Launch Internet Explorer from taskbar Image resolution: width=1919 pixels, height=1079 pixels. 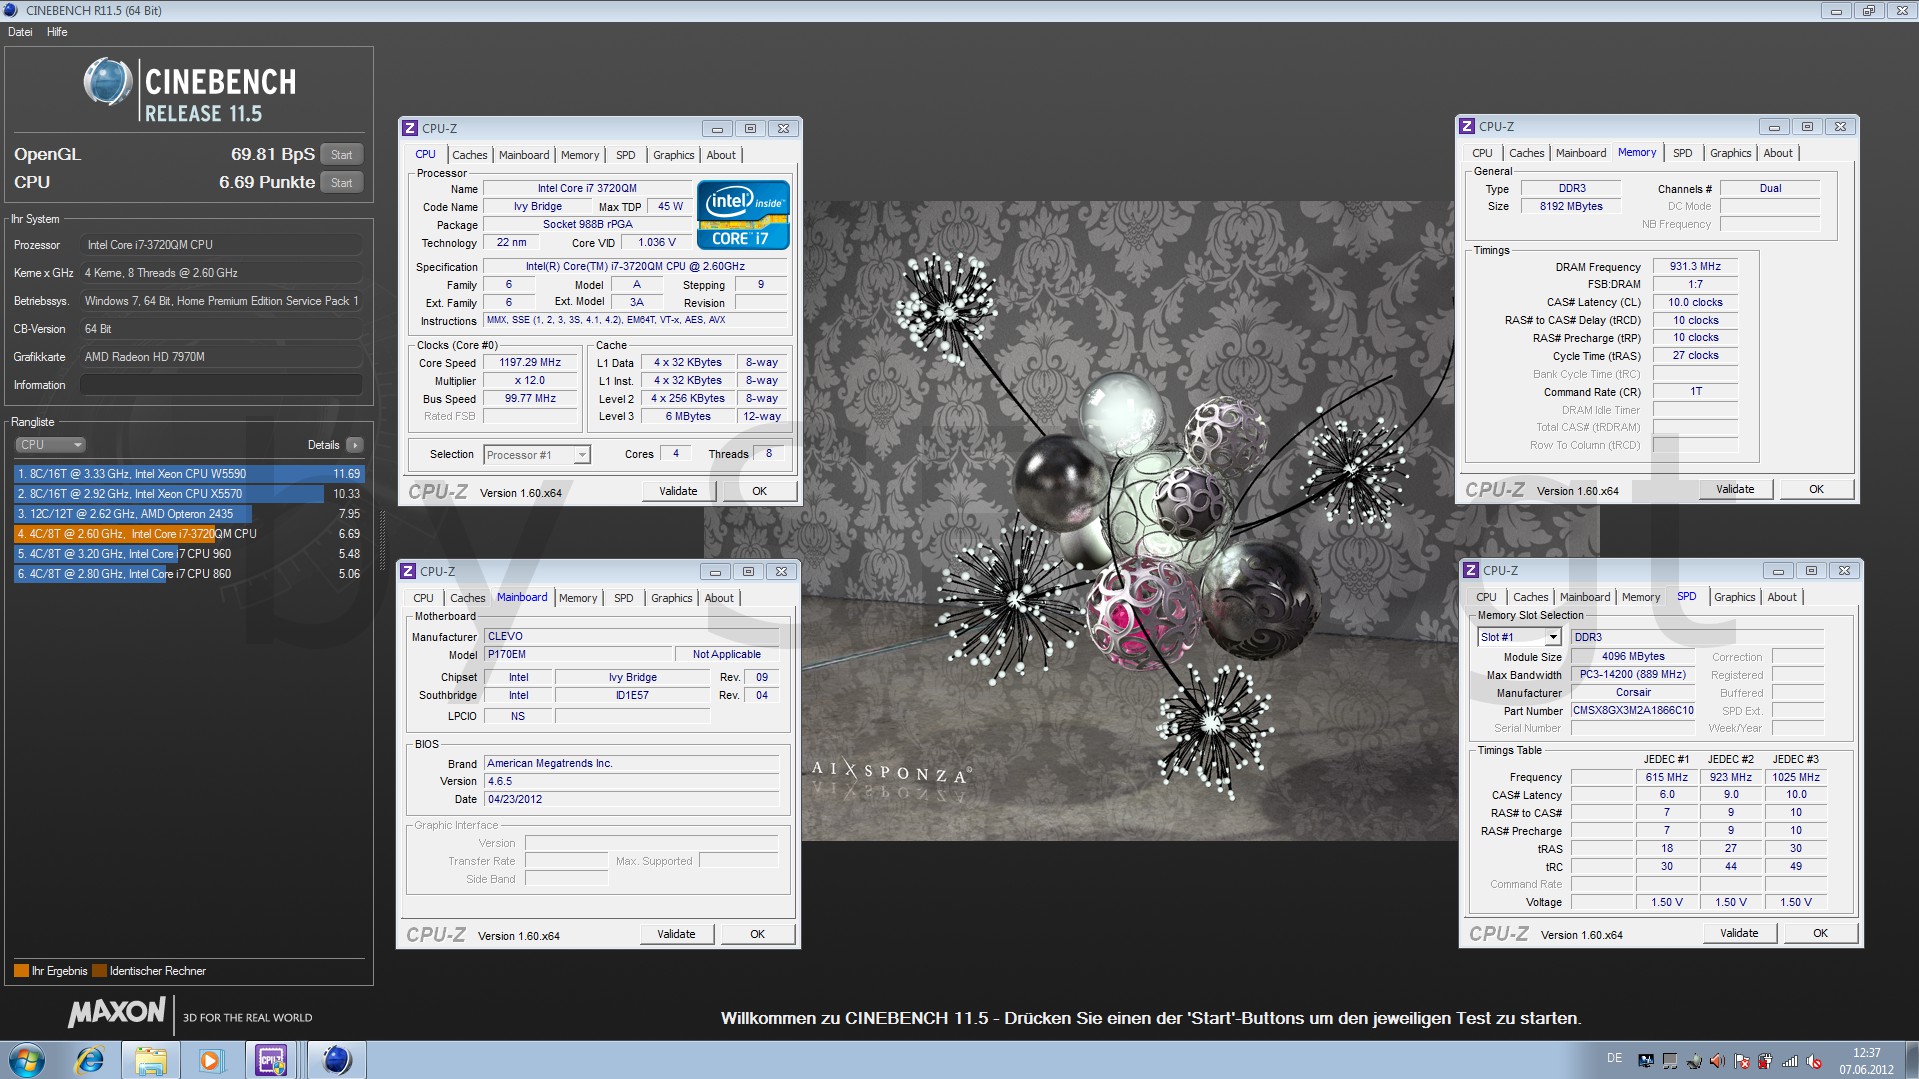click(x=89, y=1060)
